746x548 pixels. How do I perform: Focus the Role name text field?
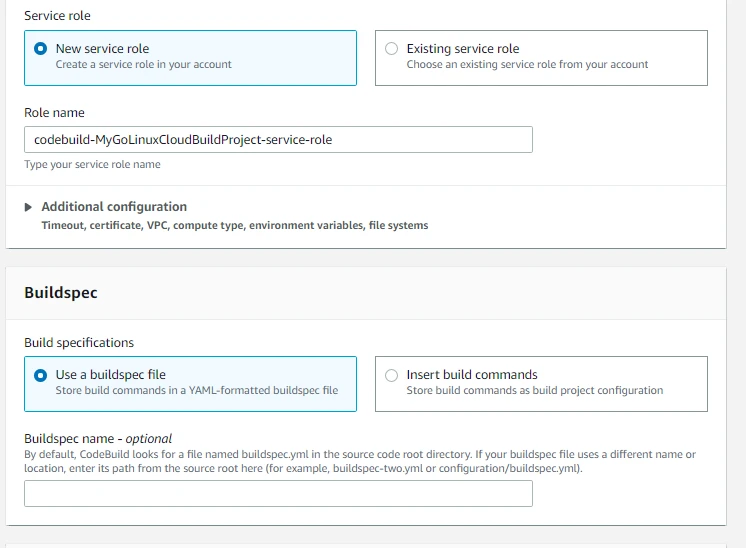[278, 140]
